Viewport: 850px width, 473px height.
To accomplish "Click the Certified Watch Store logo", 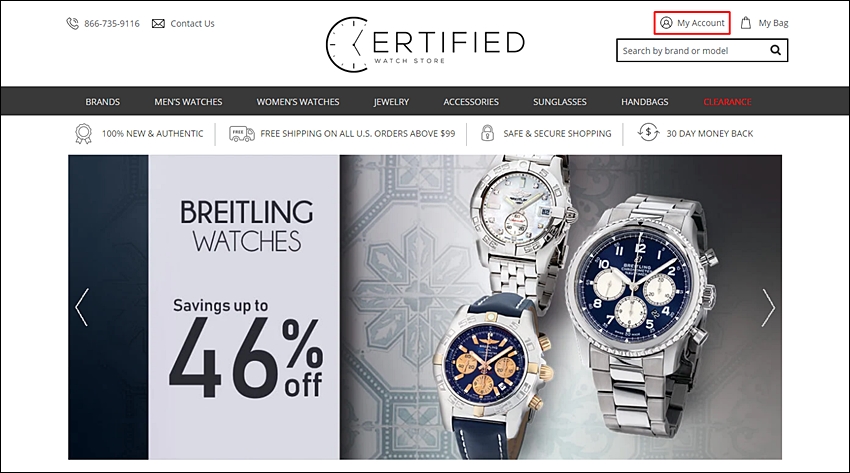I will pyautogui.click(x=425, y=44).
